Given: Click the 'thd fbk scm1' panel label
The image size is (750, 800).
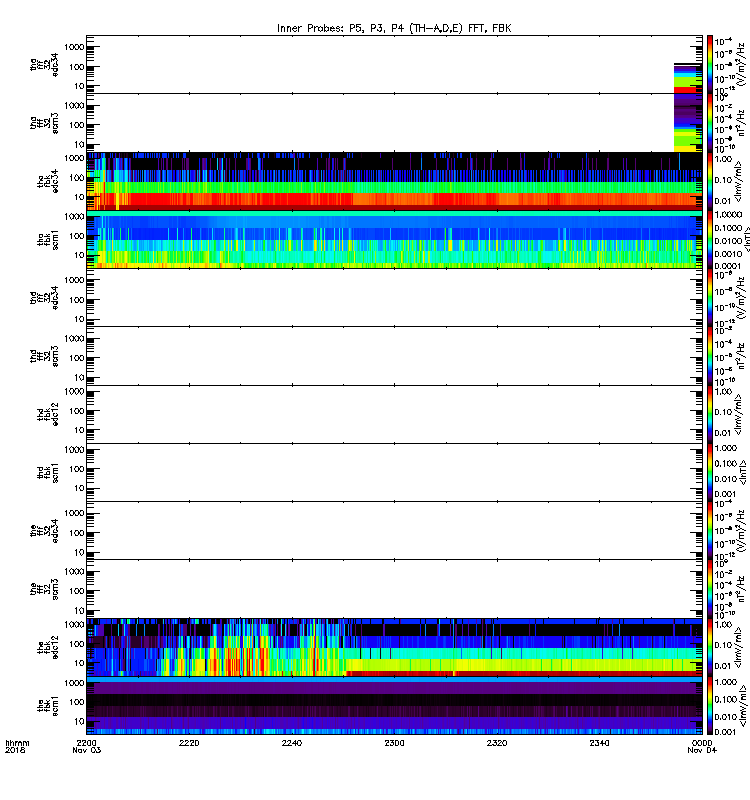Looking at the screenshot, I should [x=48, y=472].
